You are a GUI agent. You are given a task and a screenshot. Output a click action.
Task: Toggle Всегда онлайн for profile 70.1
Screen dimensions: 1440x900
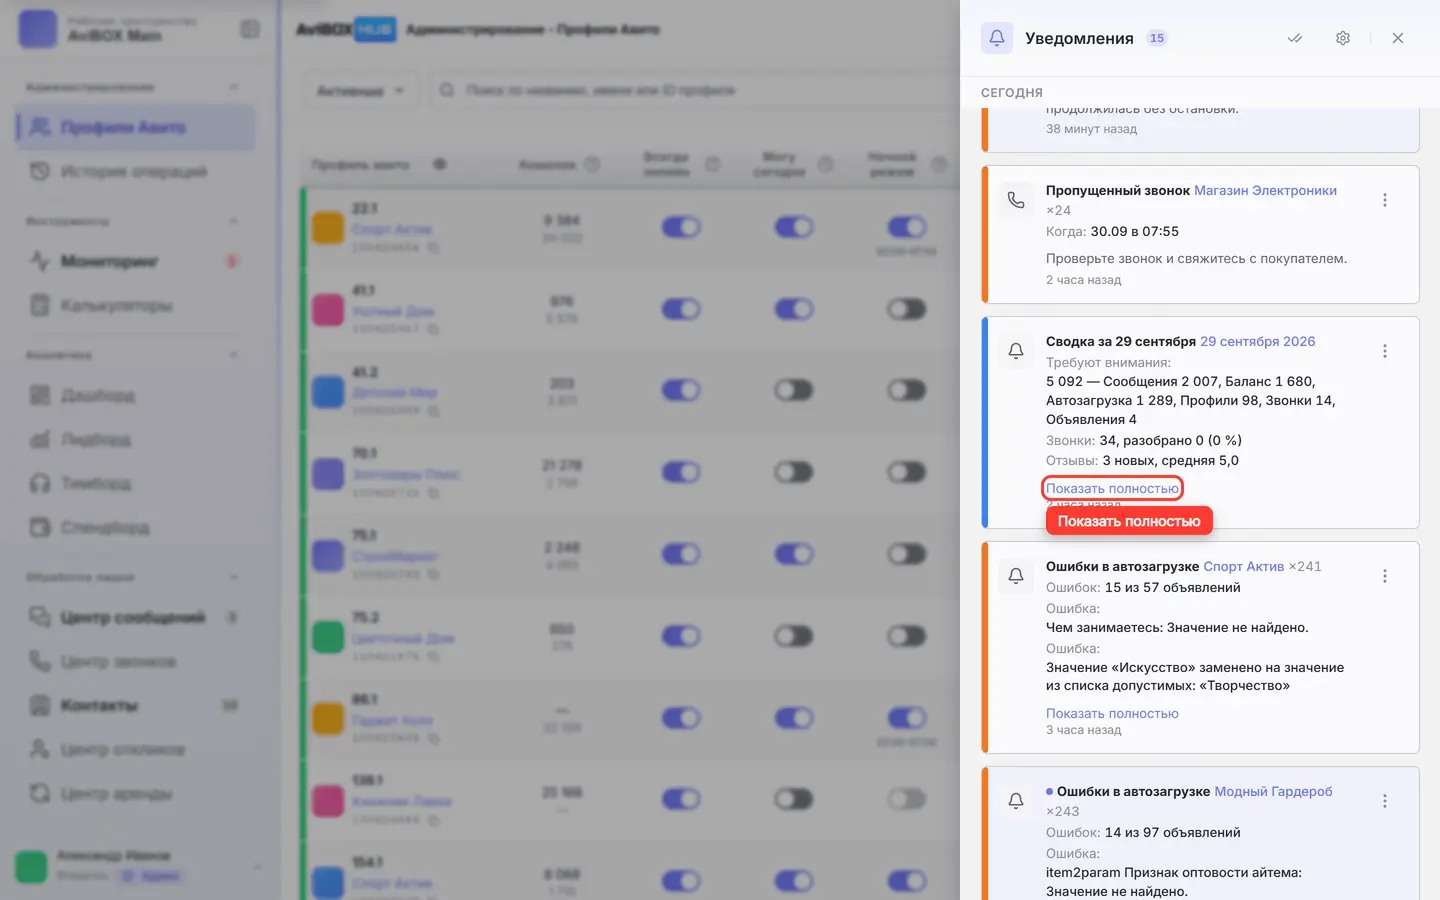tap(681, 472)
